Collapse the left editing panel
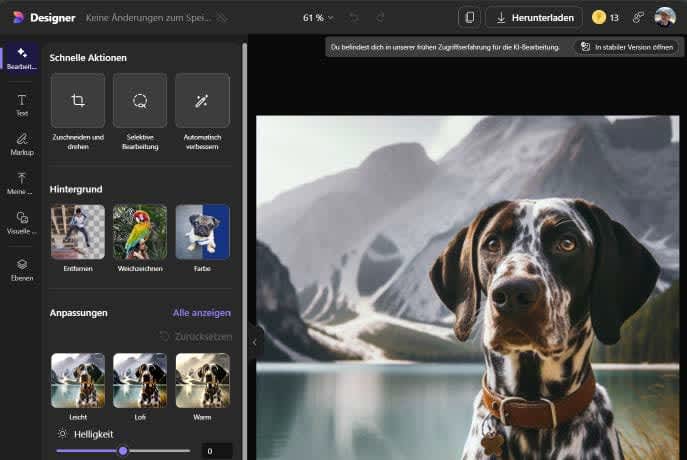This screenshot has height=460, width=687. 254,342
